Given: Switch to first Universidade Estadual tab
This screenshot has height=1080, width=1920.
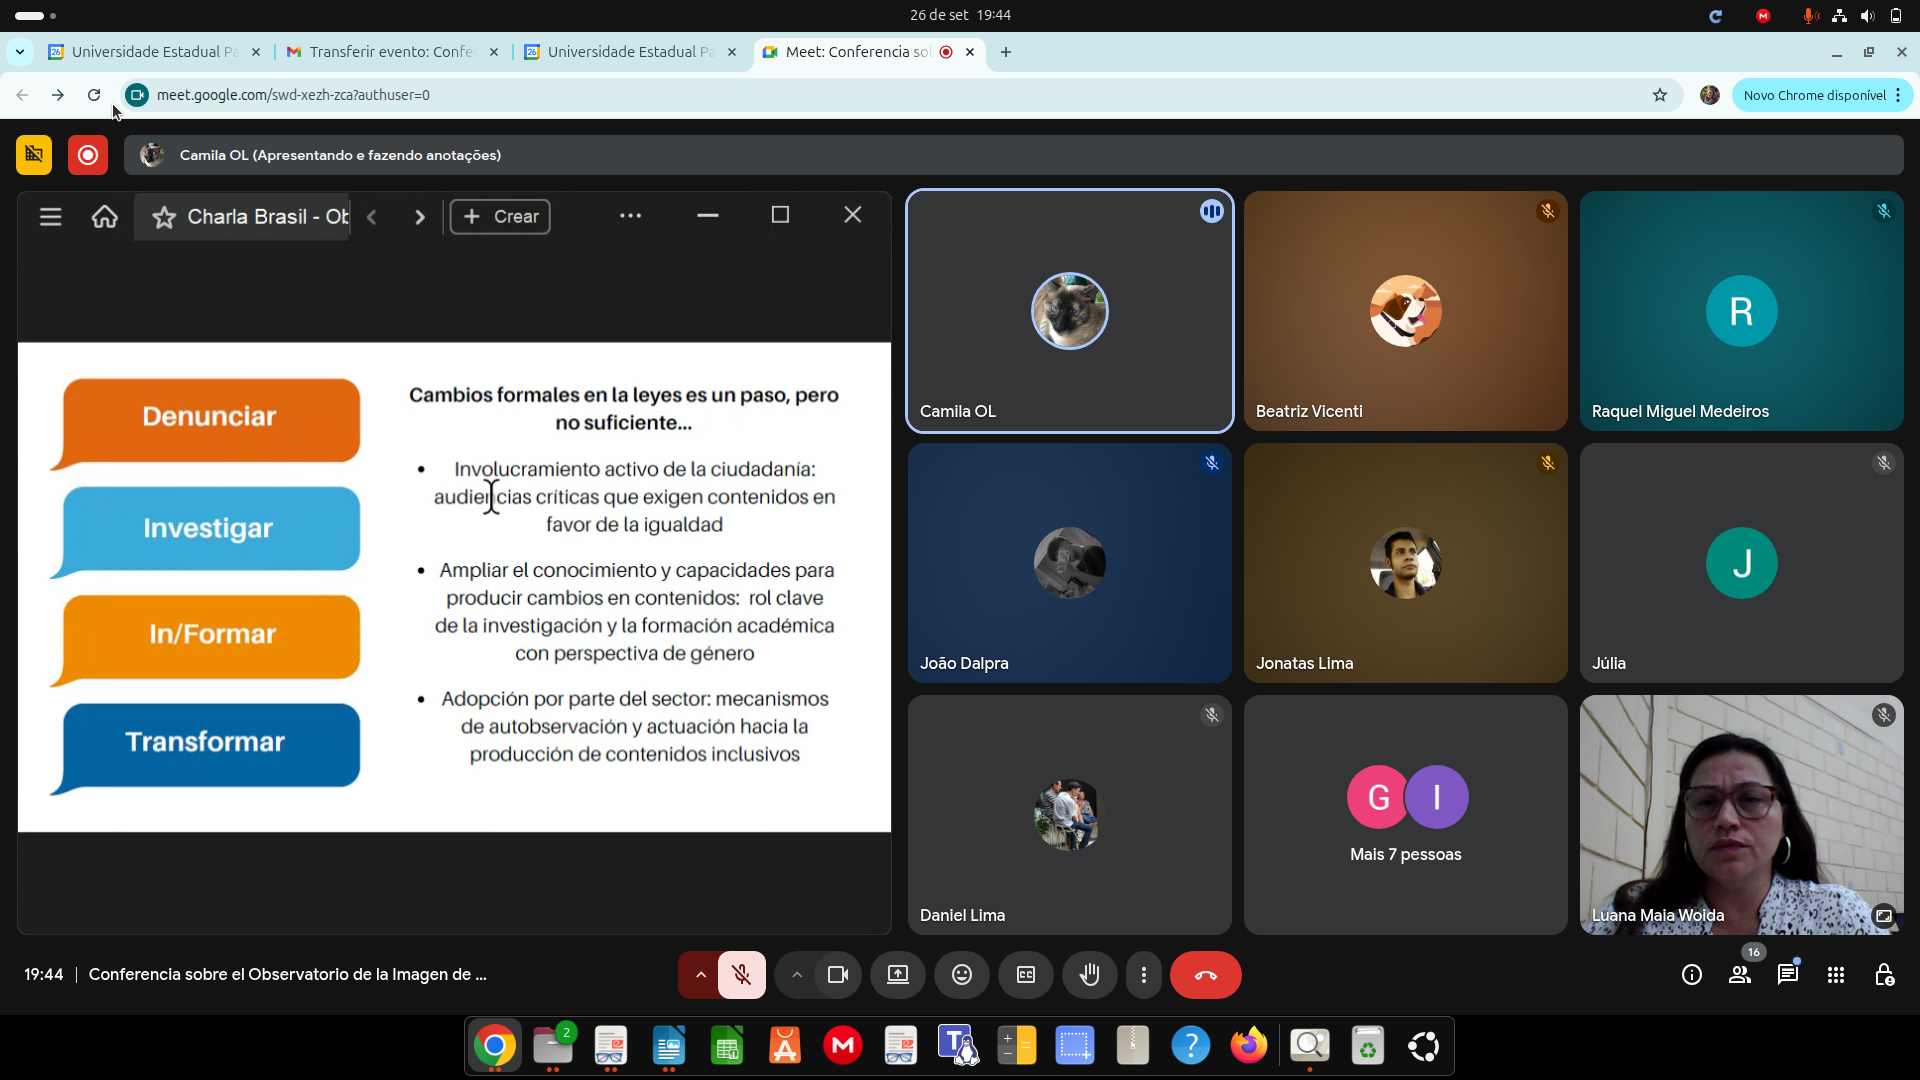Looking at the screenshot, I should point(153,52).
